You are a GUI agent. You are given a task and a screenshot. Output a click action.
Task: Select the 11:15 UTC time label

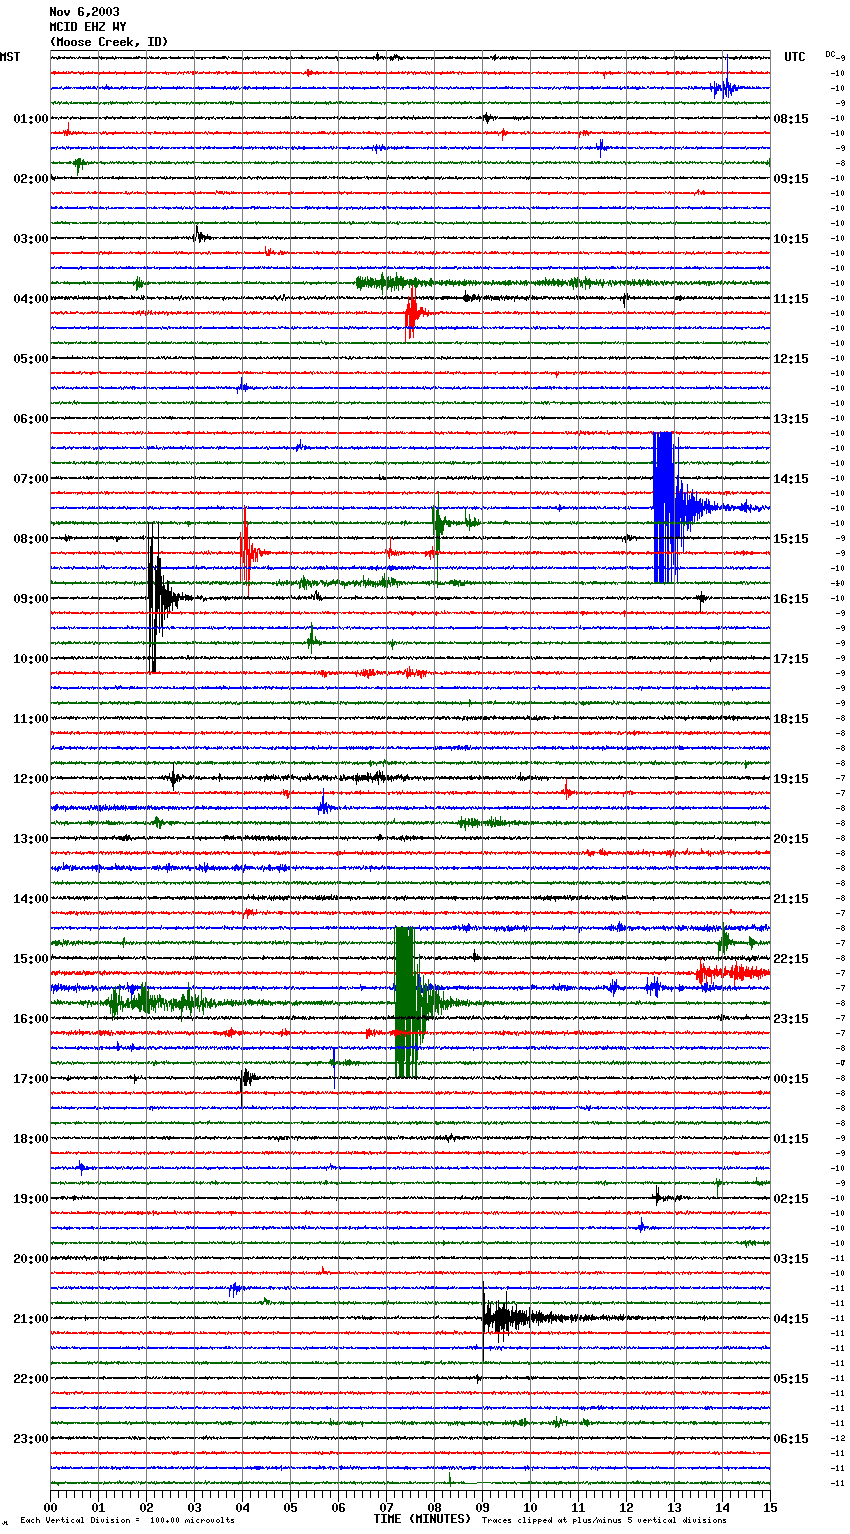click(791, 299)
